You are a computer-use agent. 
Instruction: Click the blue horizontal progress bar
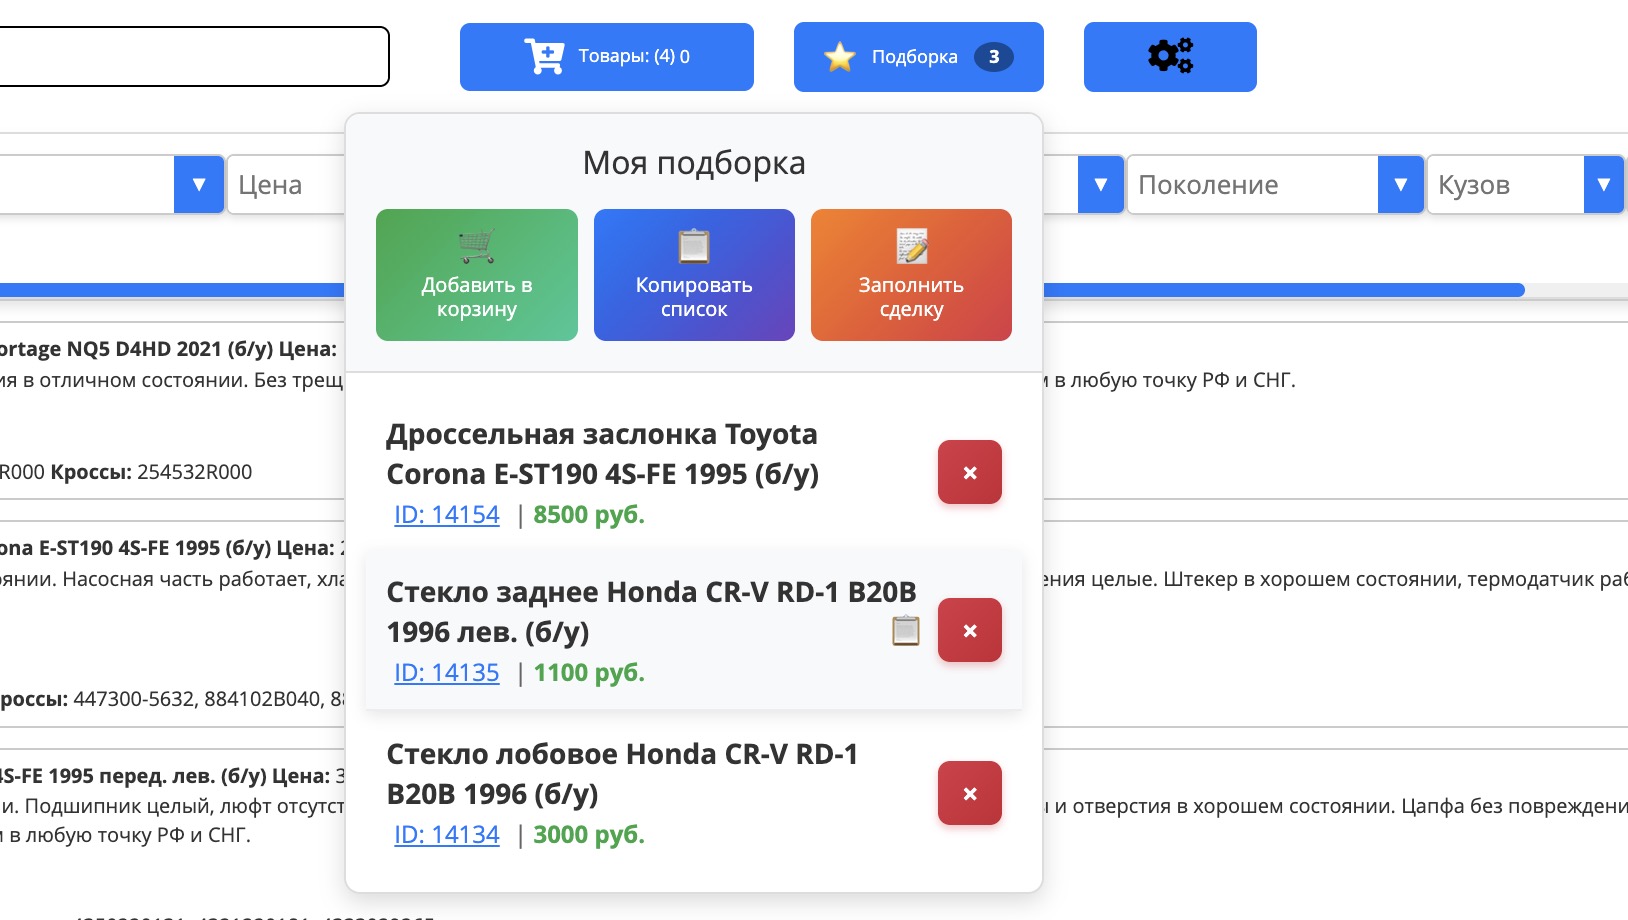tap(1280, 290)
